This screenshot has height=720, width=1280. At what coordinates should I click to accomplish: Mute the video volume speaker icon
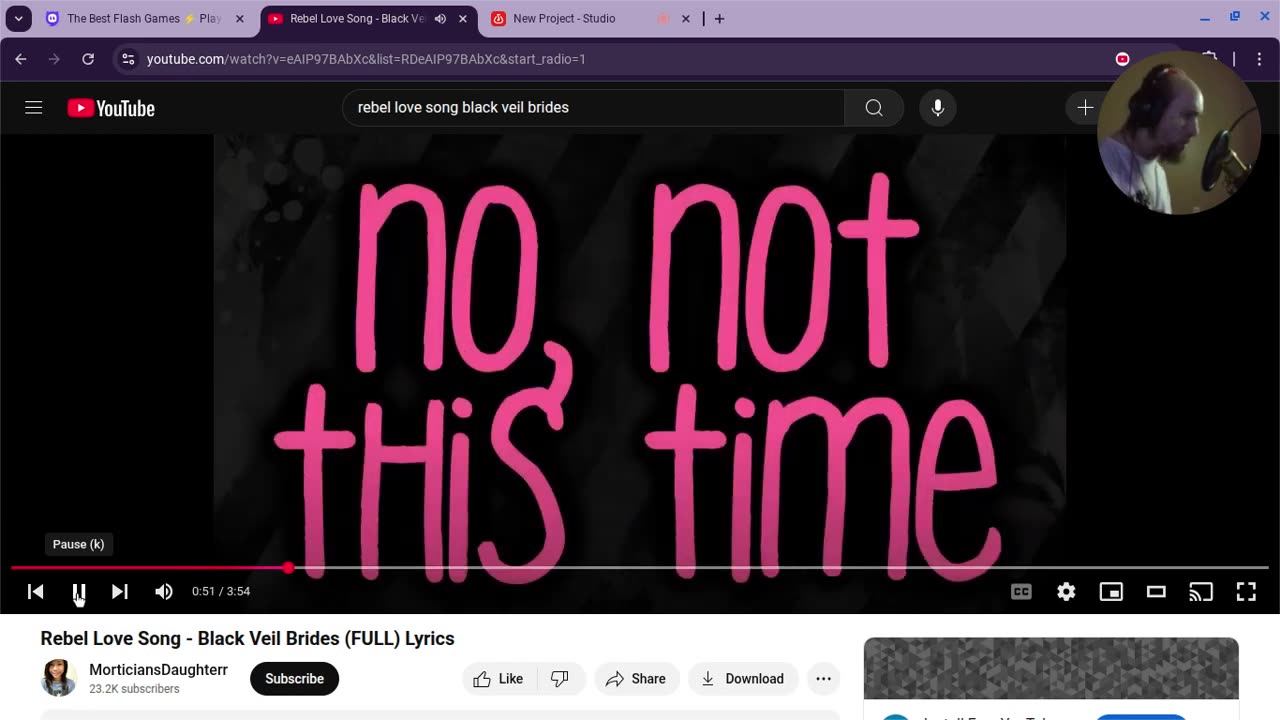tap(164, 592)
